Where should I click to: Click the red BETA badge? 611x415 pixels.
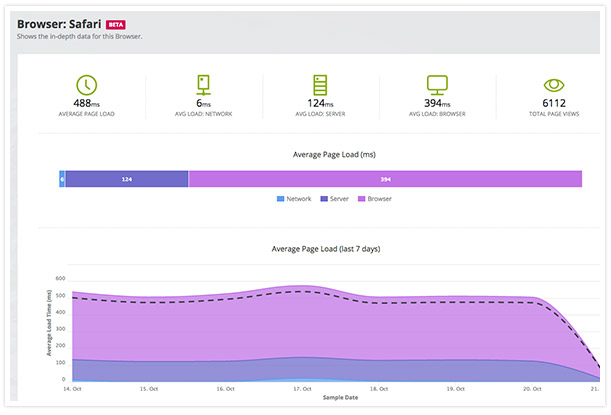point(116,25)
